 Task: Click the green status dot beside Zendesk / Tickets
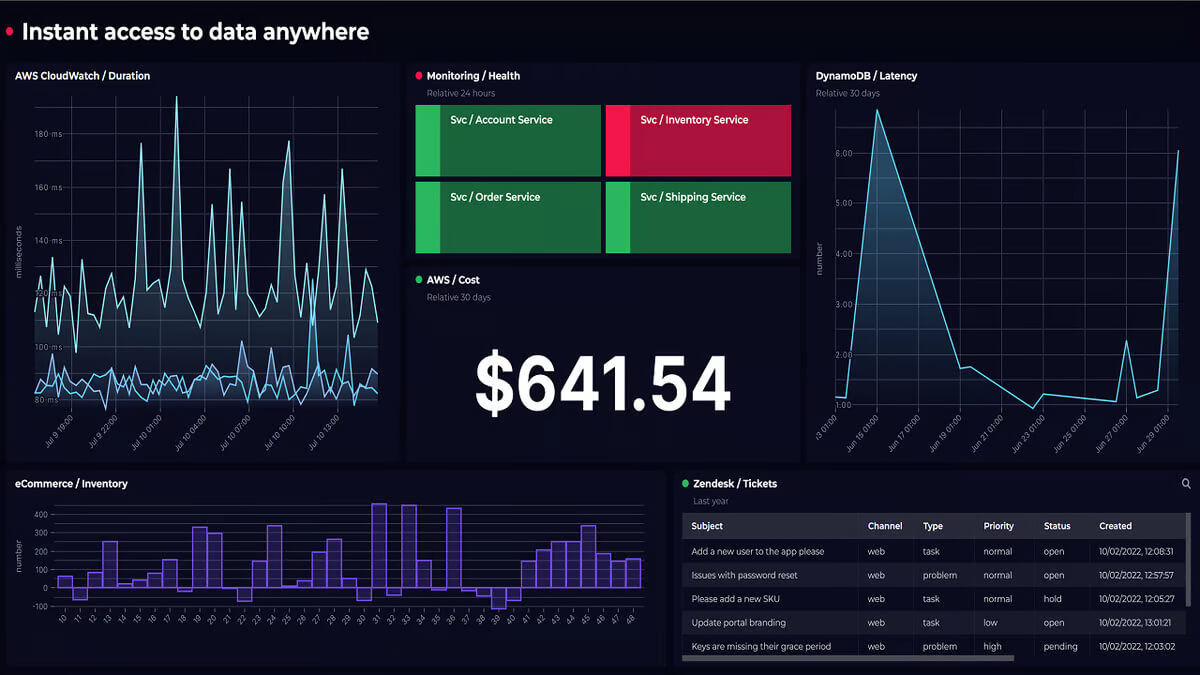(x=686, y=484)
